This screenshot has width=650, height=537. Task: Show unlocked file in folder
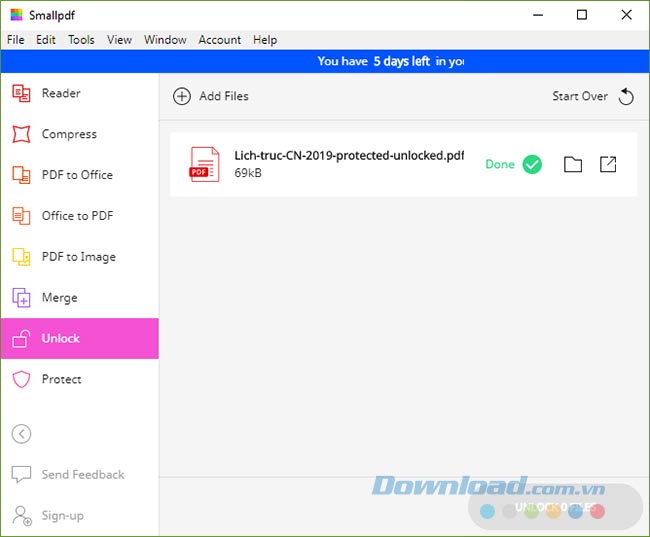[573, 164]
